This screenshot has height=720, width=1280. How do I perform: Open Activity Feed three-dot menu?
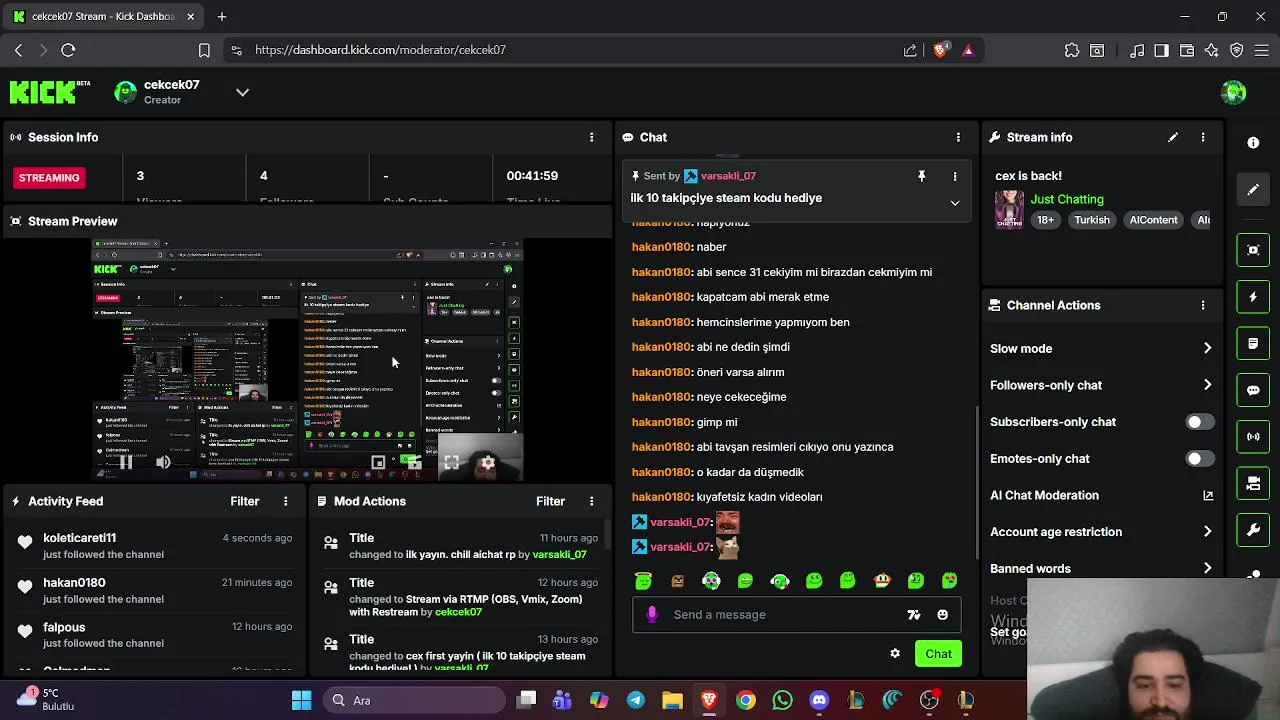click(x=285, y=501)
